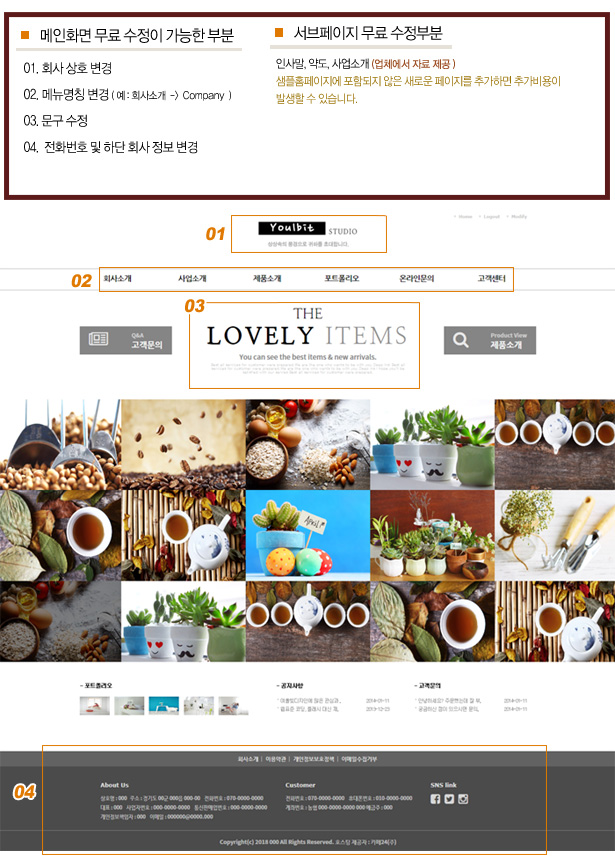Open the Instagram SNS link icon
The height and width of the screenshot is (860, 615).
[x=463, y=799]
